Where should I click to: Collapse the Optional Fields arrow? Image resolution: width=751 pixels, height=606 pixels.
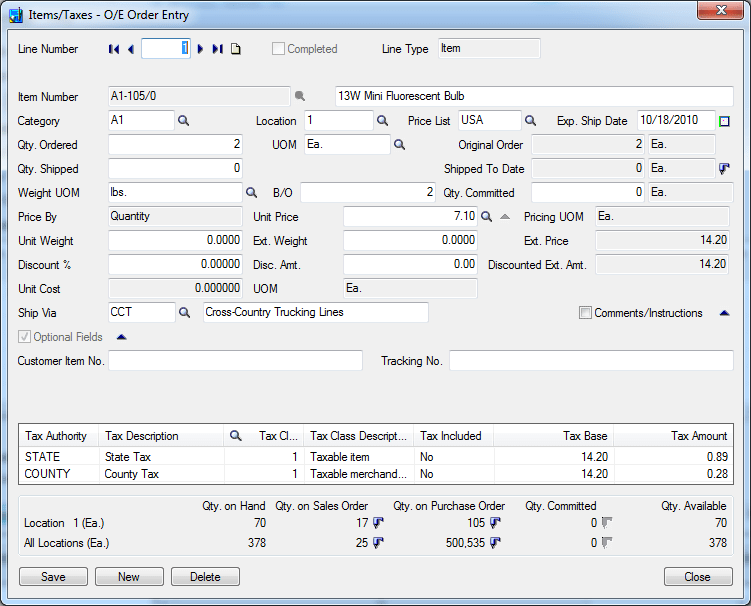click(x=122, y=337)
